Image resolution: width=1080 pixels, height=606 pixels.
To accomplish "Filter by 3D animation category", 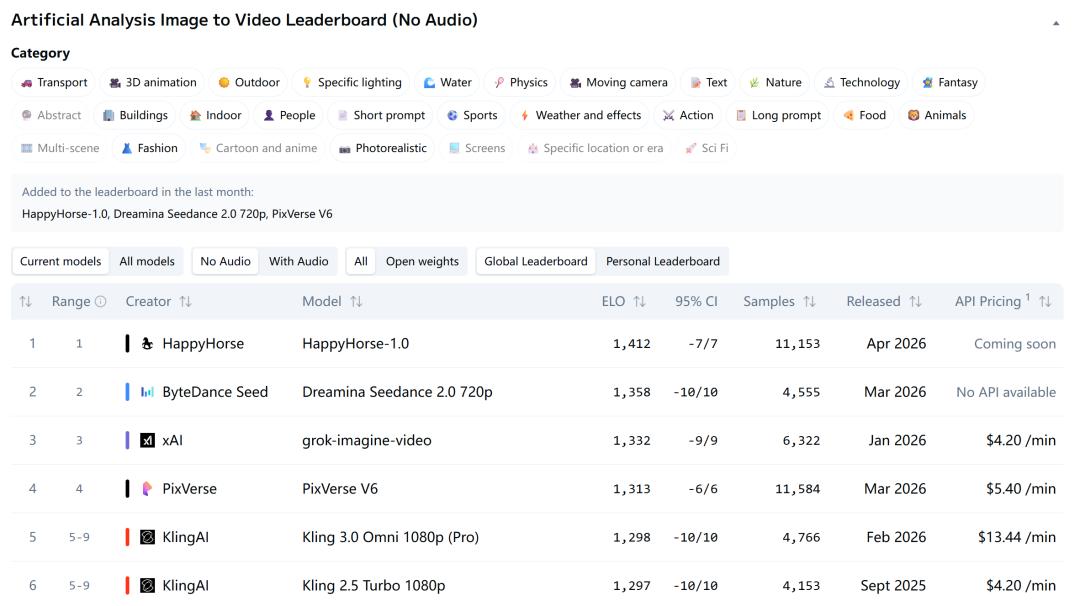I will click(154, 83).
